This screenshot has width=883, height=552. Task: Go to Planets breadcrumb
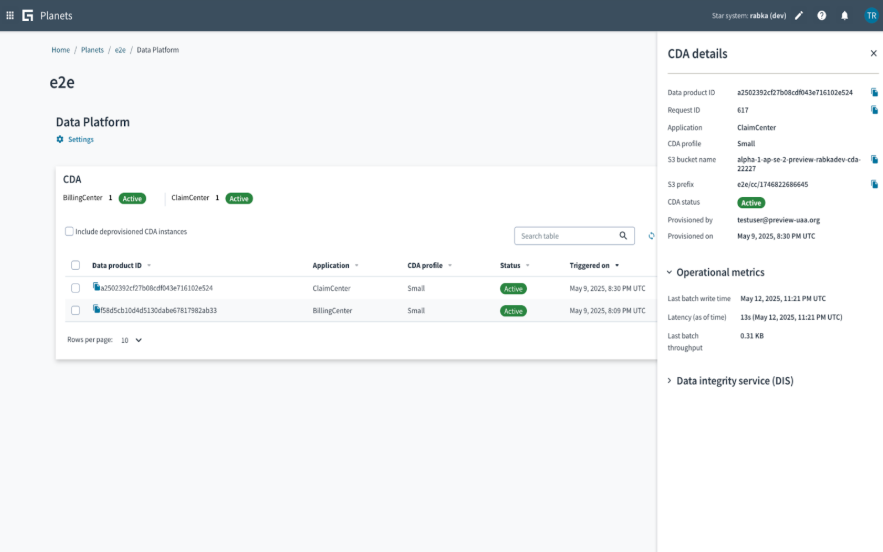coord(92,50)
